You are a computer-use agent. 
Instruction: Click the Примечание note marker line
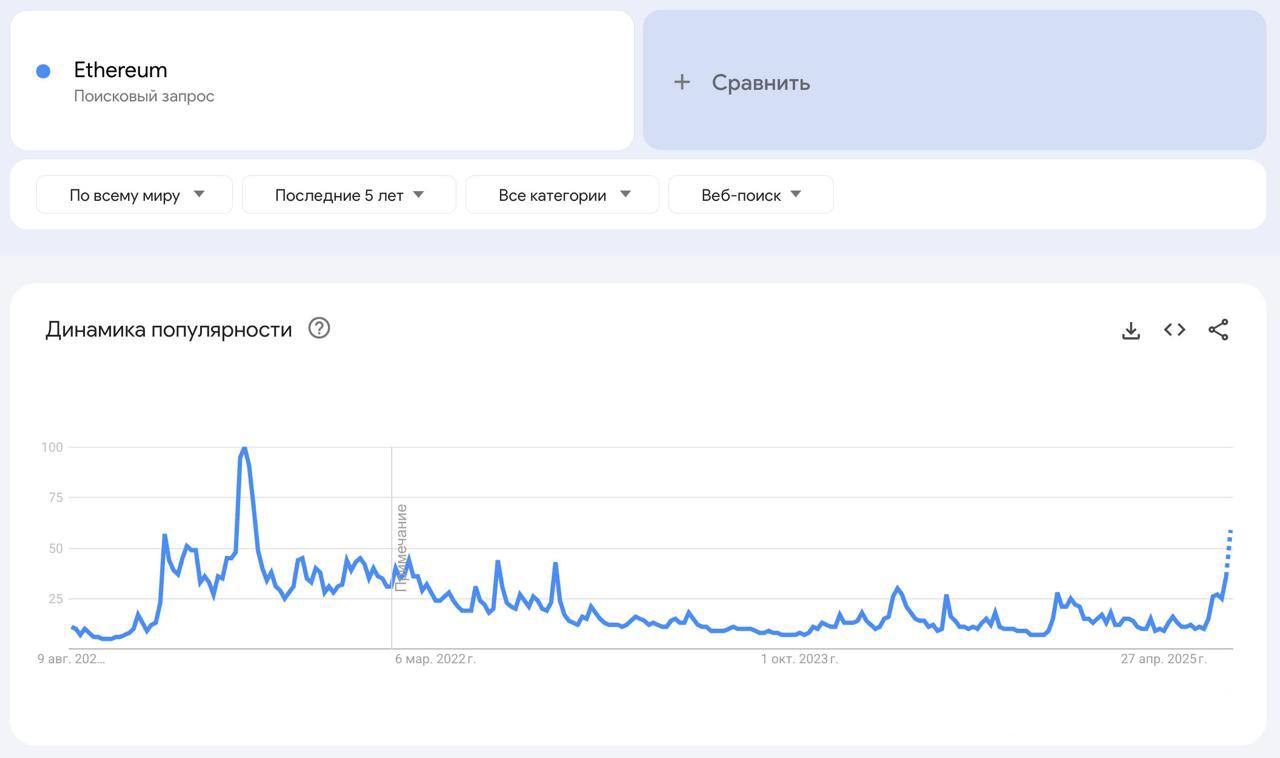point(392,548)
